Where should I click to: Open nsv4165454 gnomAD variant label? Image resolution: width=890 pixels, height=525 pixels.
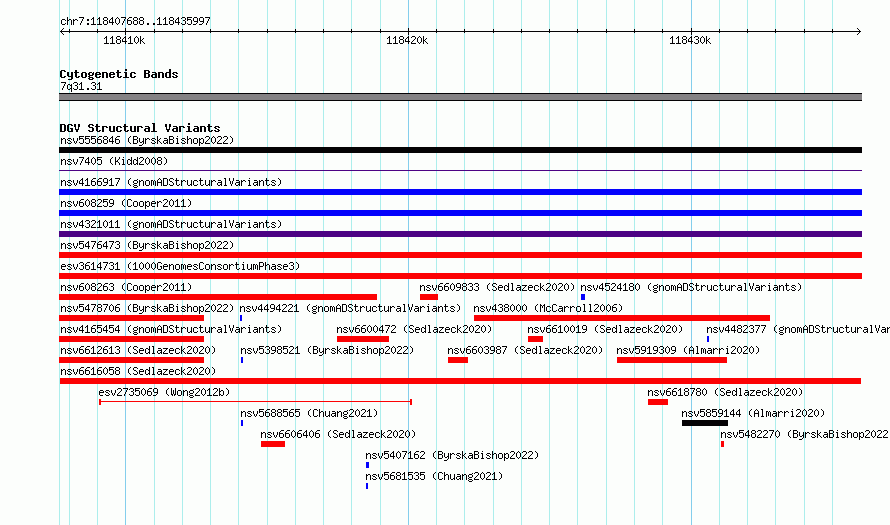point(171,329)
